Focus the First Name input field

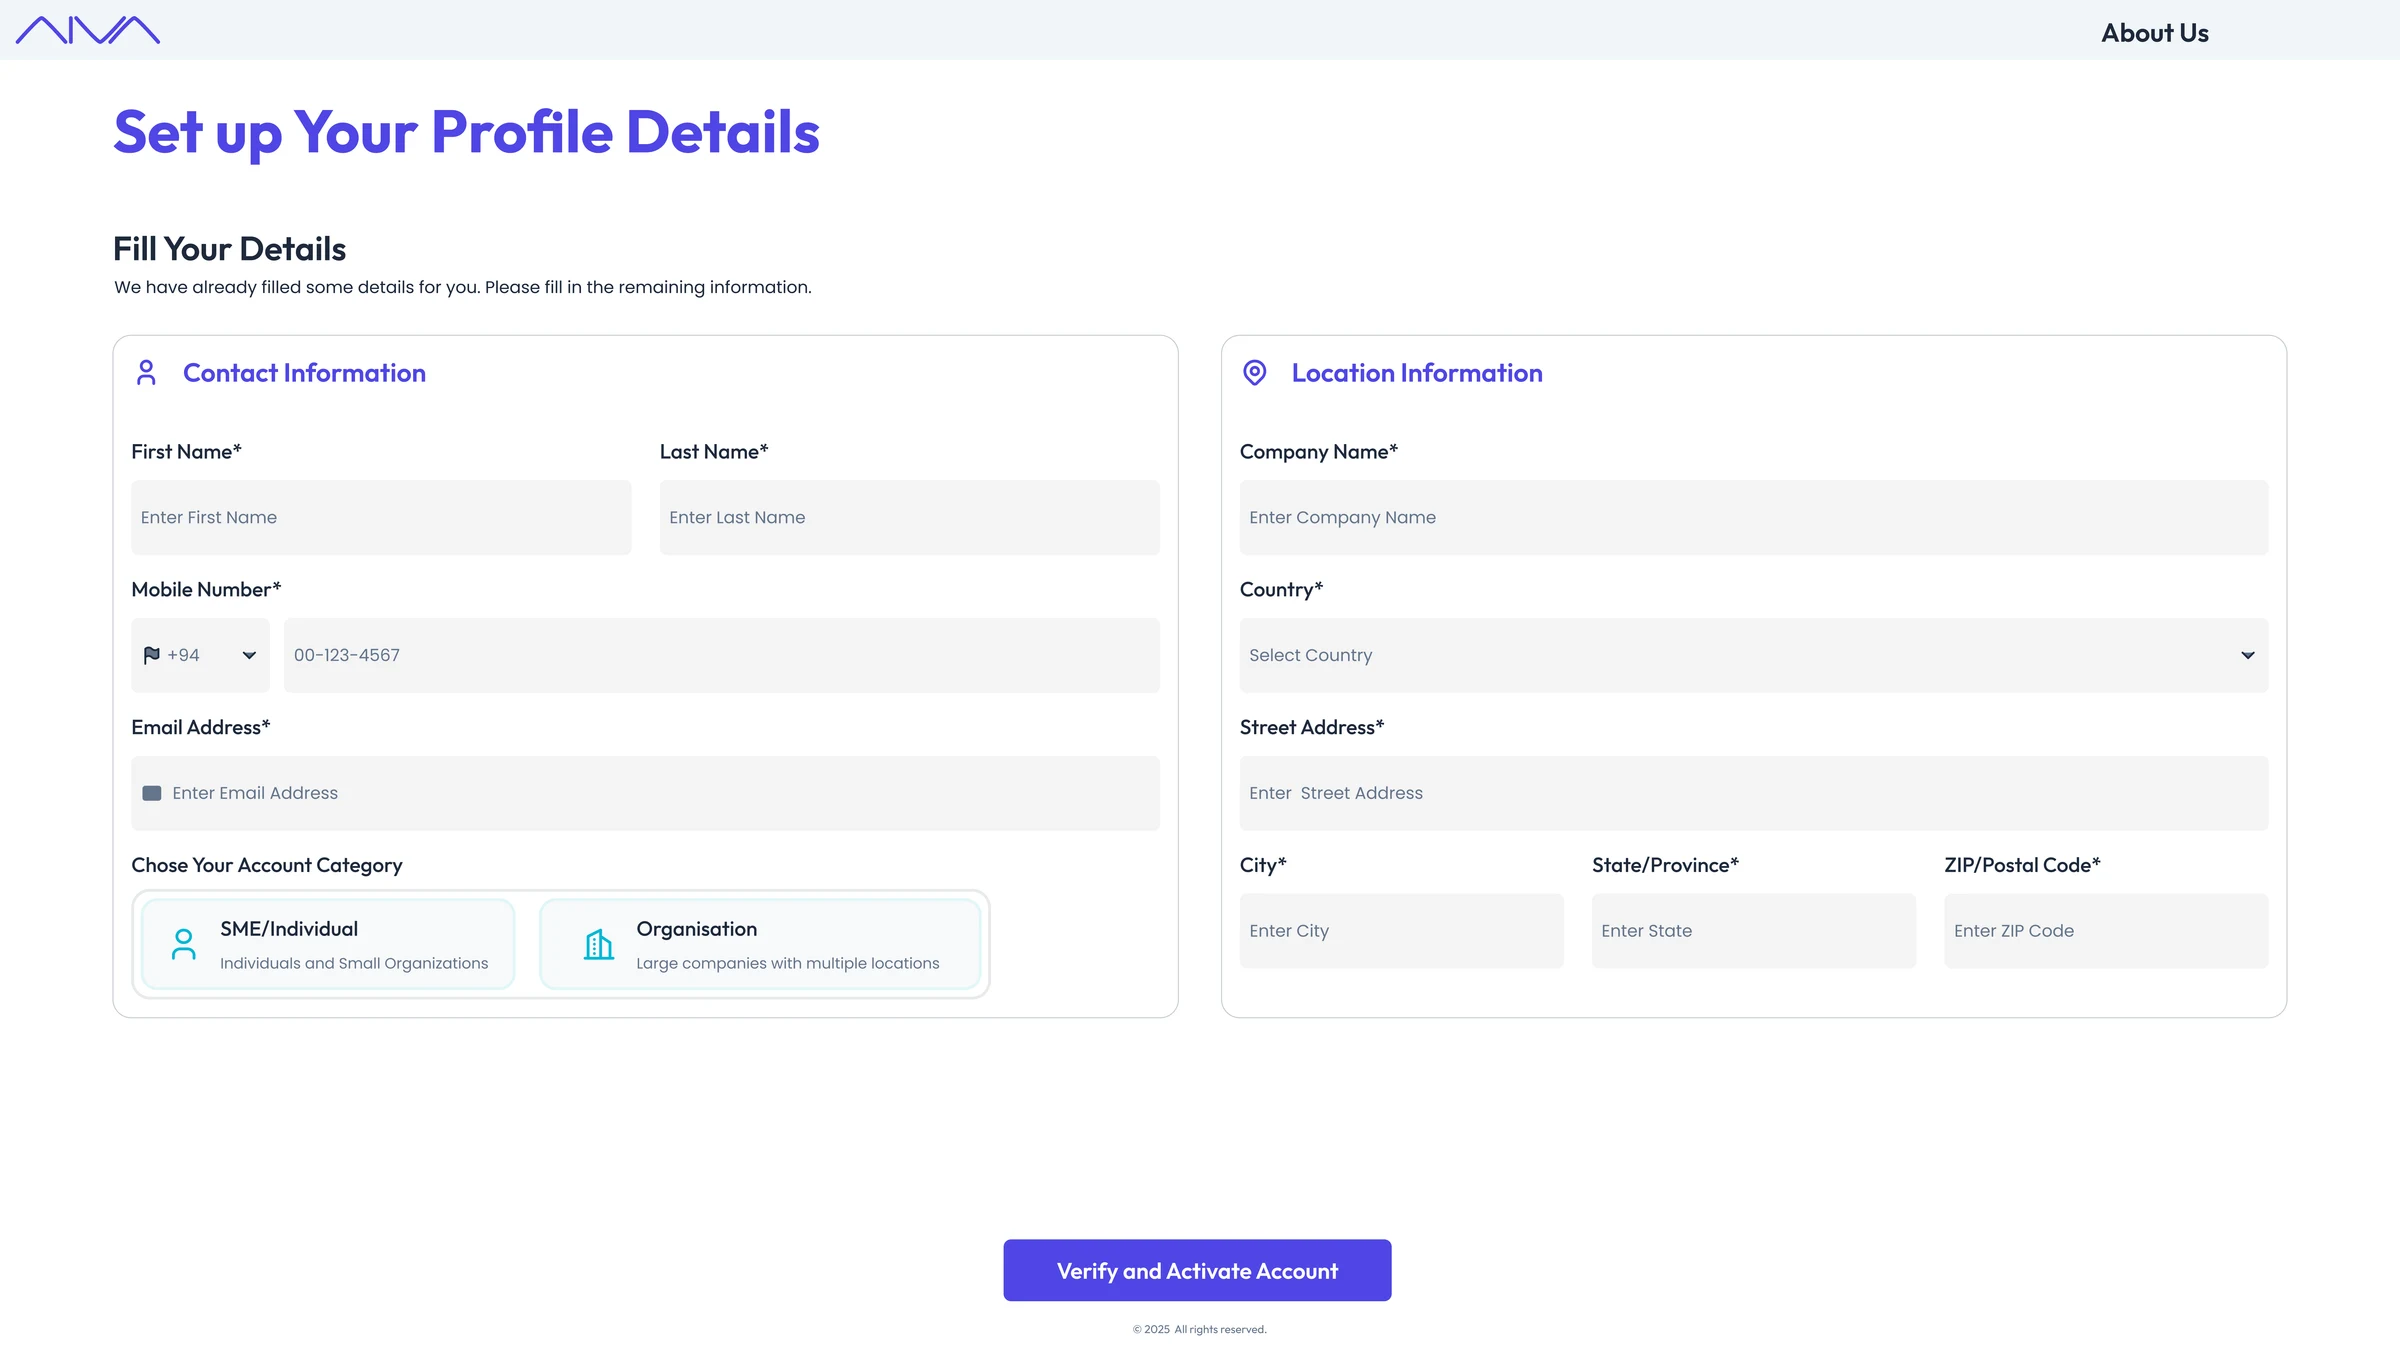point(381,517)
